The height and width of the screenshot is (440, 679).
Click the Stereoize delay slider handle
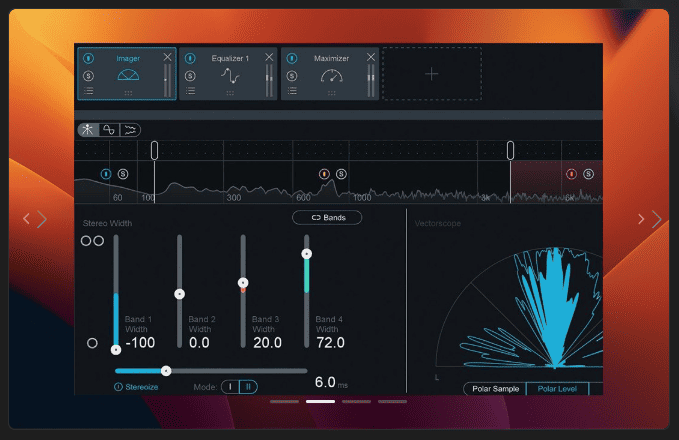tap(166, 371)
